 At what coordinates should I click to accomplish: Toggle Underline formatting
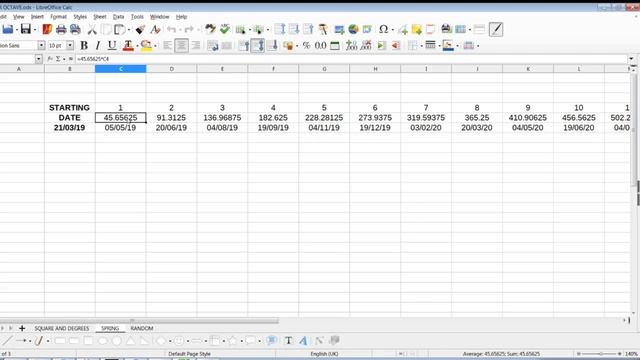click(112, 45)
